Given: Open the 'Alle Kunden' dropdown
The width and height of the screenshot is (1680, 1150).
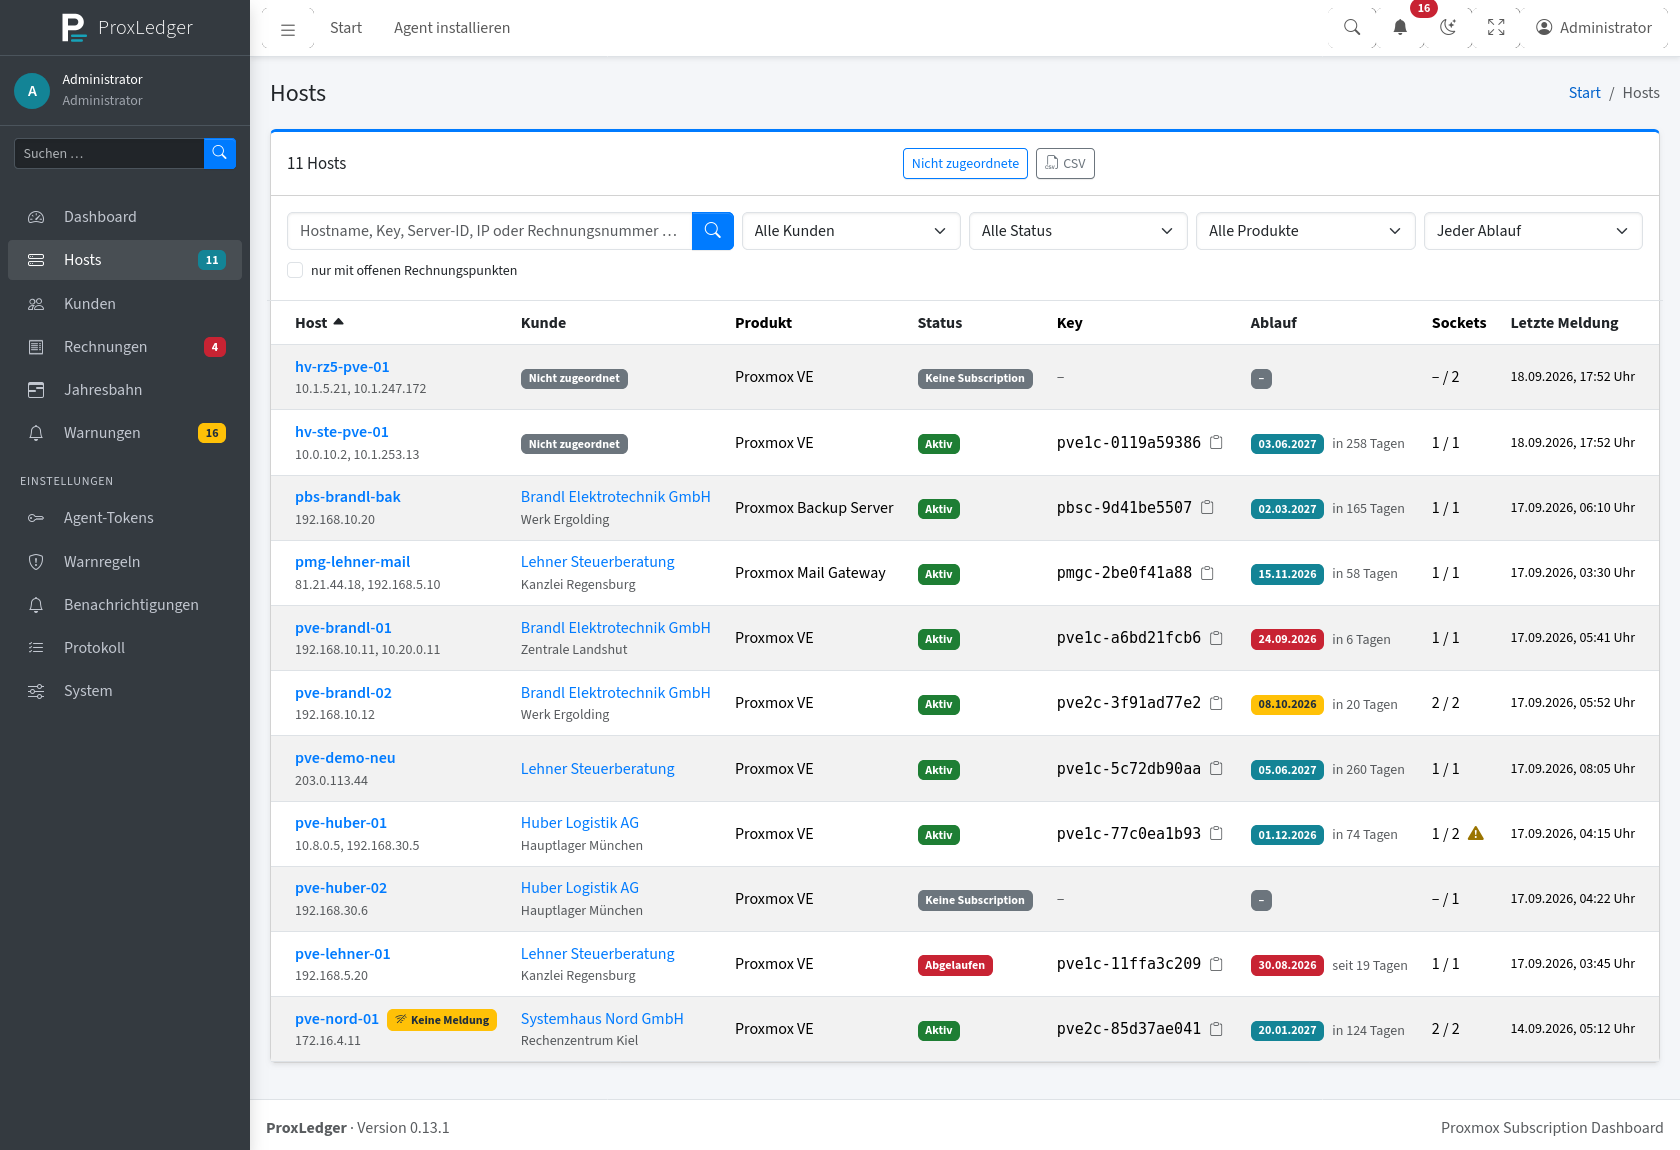Looking at the screenshot, I should coord(851,231).
